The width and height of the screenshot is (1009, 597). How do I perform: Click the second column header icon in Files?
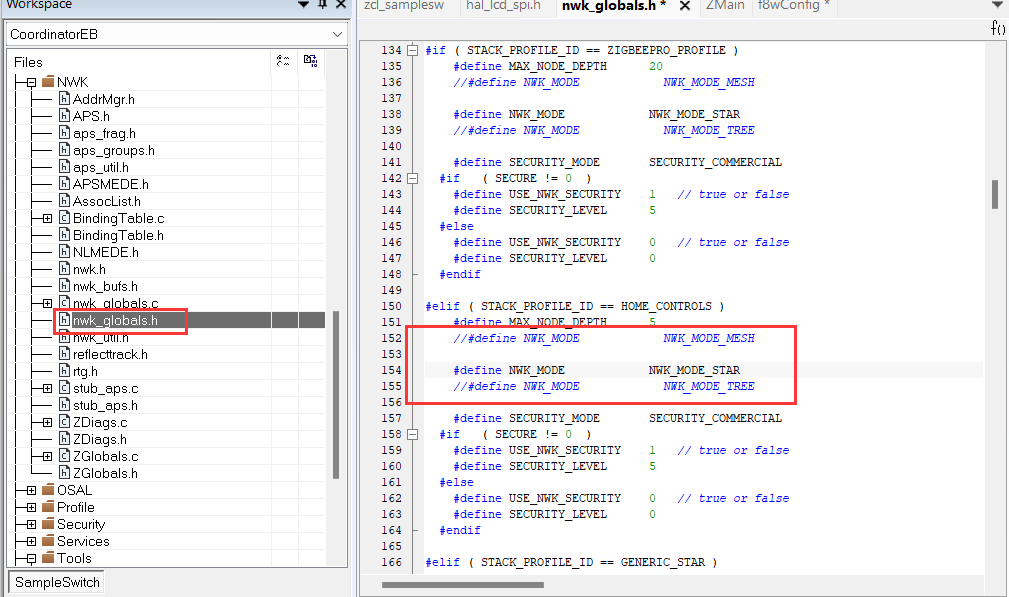[311, 61]
